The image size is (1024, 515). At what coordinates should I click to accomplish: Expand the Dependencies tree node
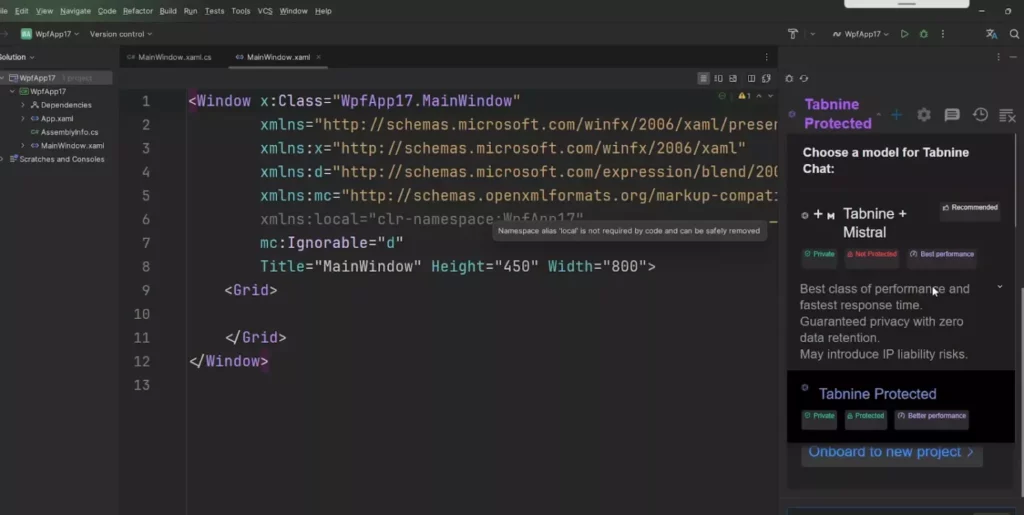23,105
